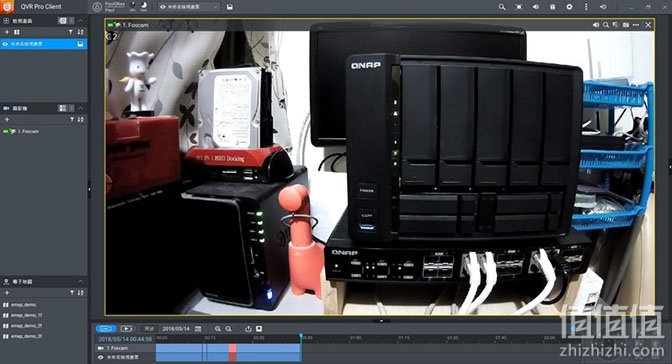
Task: Switch to playback mode toggle
Action: click(127, 329)
